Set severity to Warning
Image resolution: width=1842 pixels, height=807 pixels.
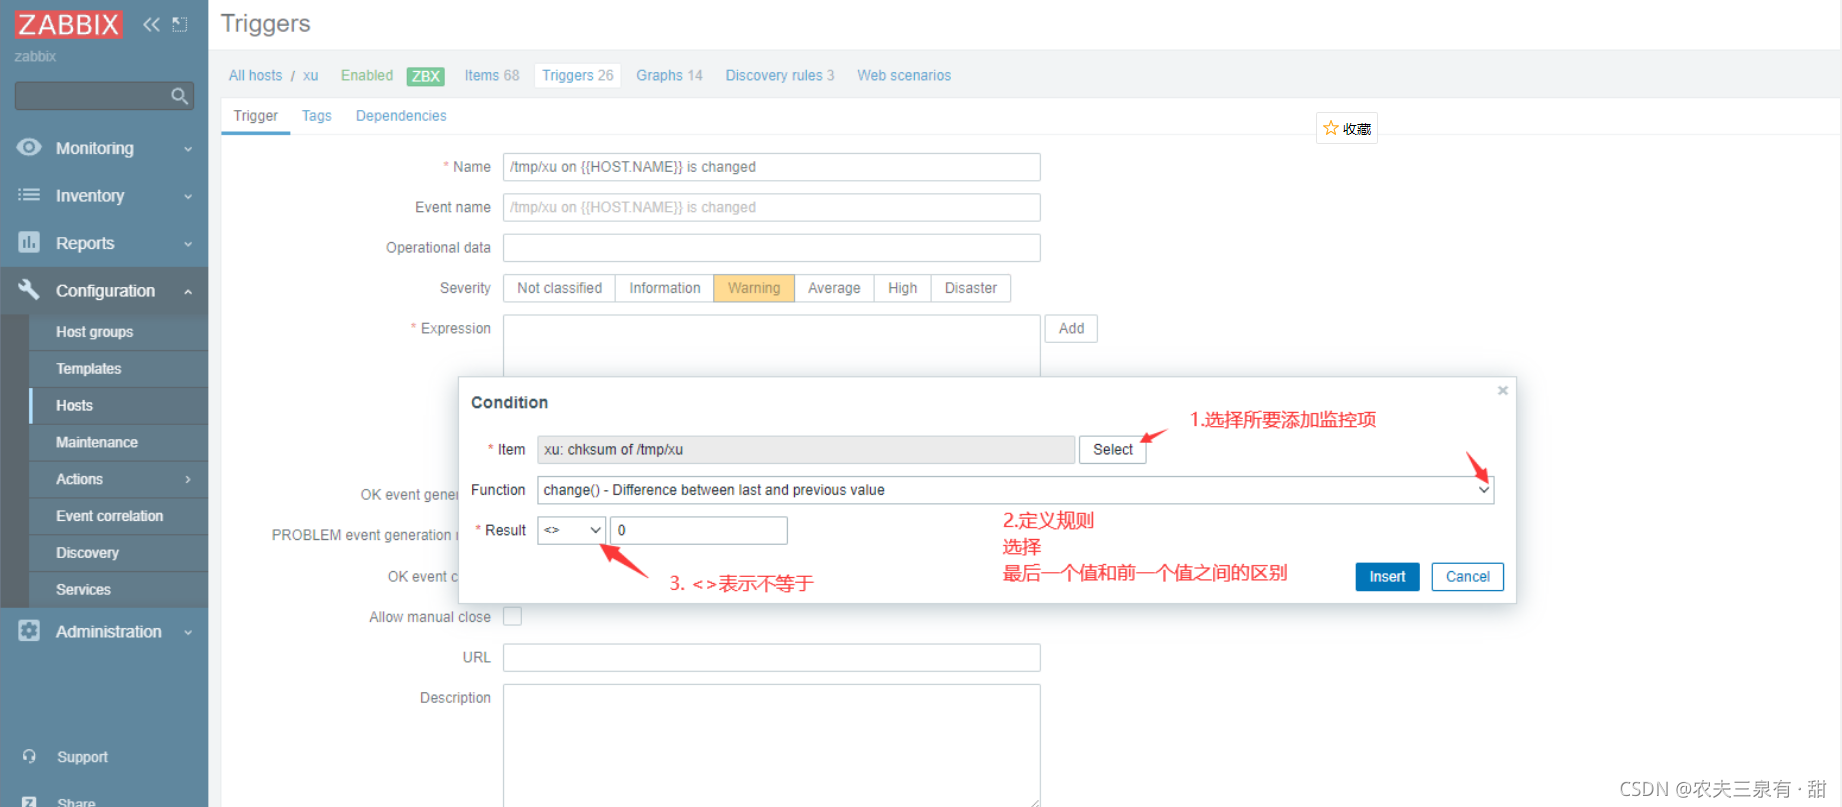click(x=754, y=288)
